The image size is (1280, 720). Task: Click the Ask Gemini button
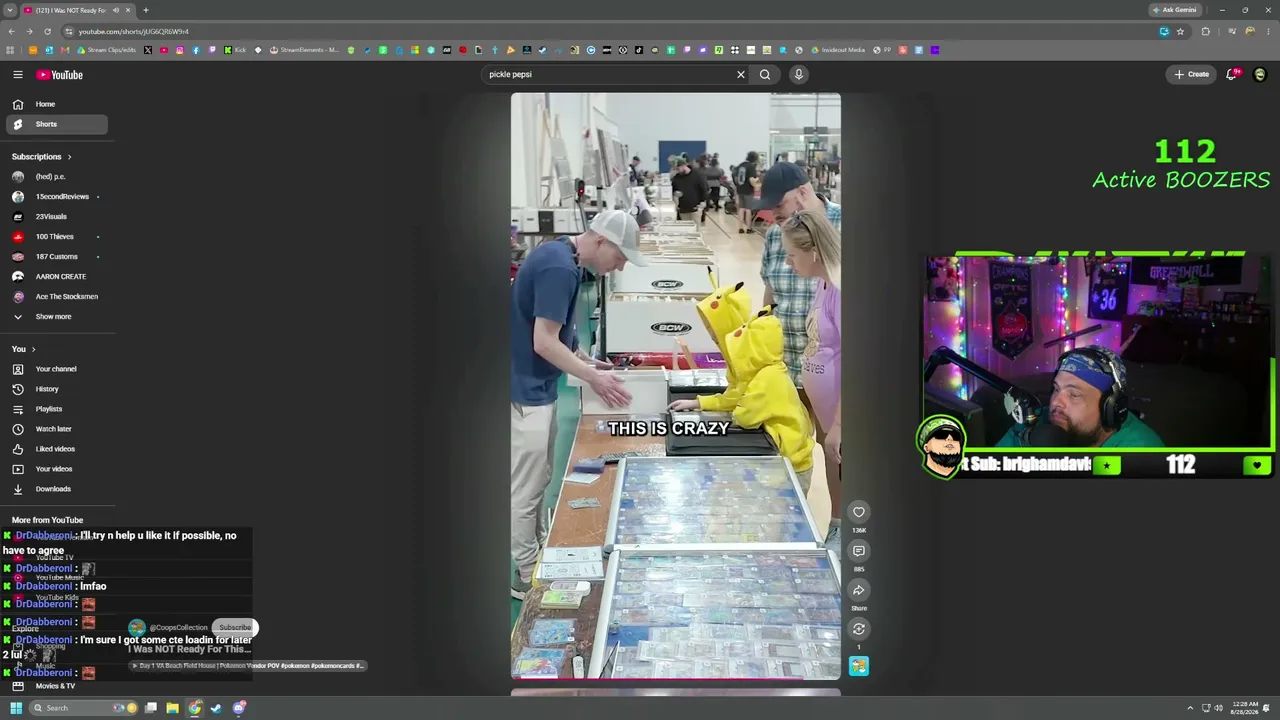pos(1175,10)
